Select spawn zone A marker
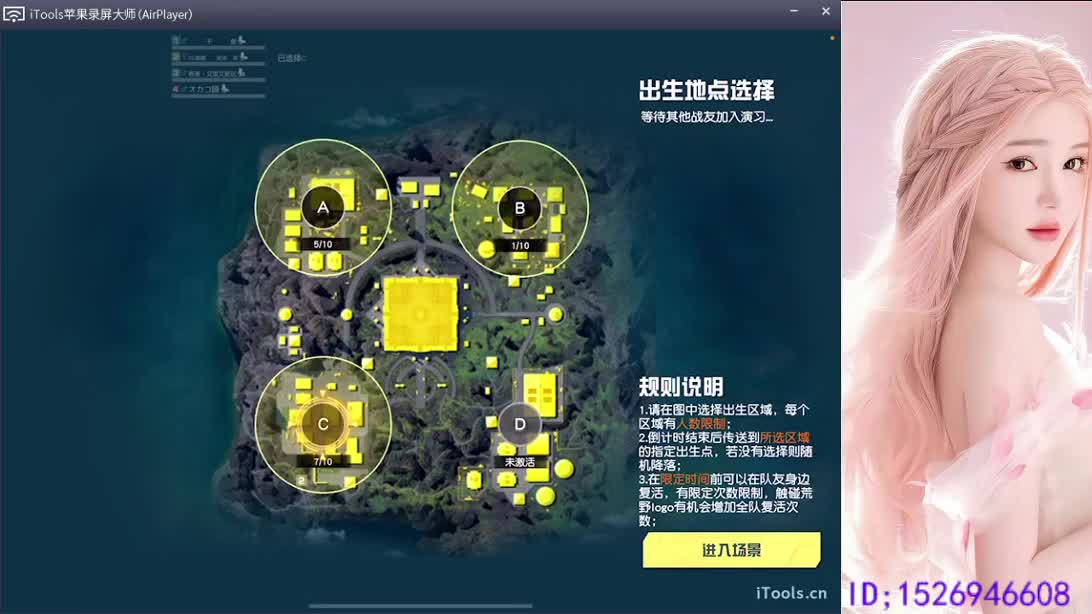 (322, 207)
